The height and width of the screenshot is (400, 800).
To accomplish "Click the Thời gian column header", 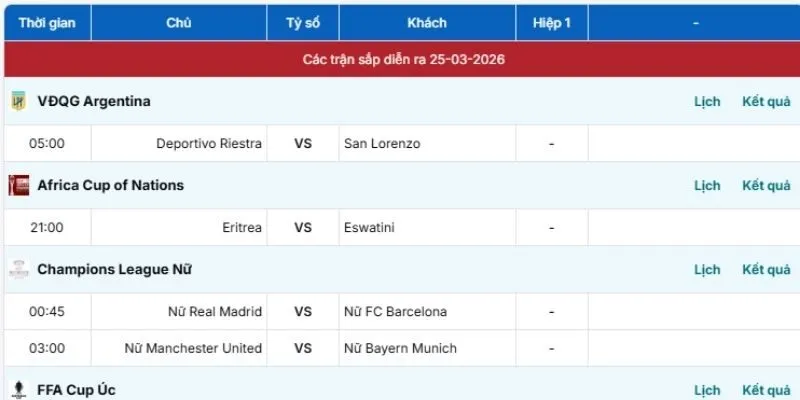I will 47,22.
